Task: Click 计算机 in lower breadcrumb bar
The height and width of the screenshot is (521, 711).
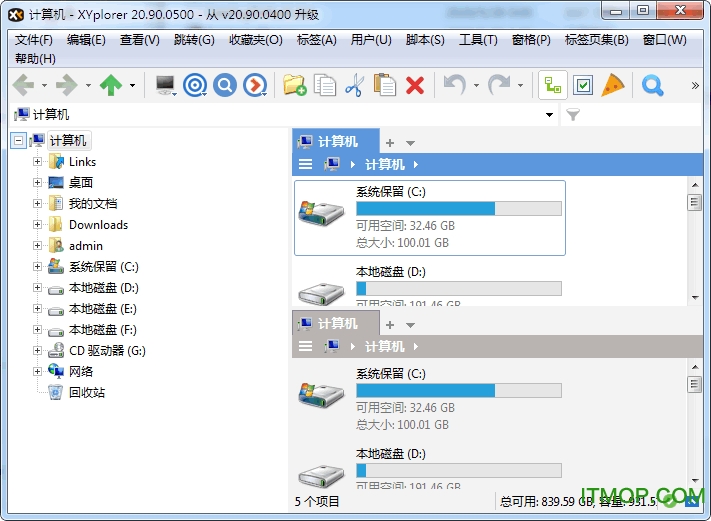Action: (385, 346)
